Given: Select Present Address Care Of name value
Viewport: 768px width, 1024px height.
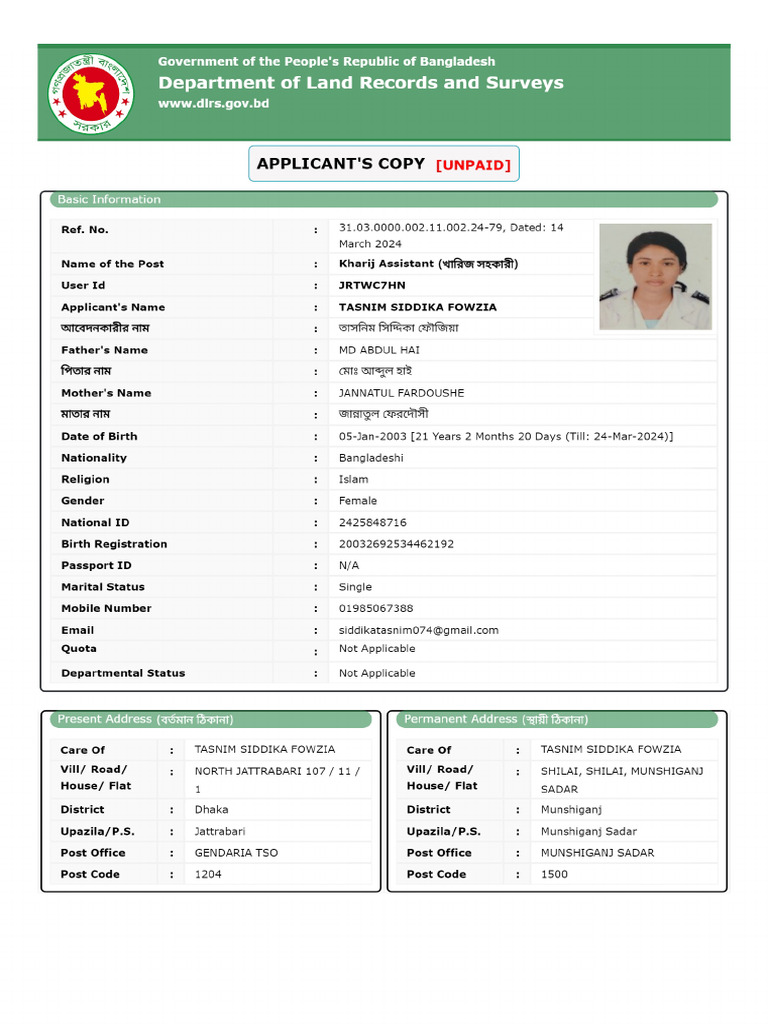Looking at the screenshot, I should (x=265, y=749).
